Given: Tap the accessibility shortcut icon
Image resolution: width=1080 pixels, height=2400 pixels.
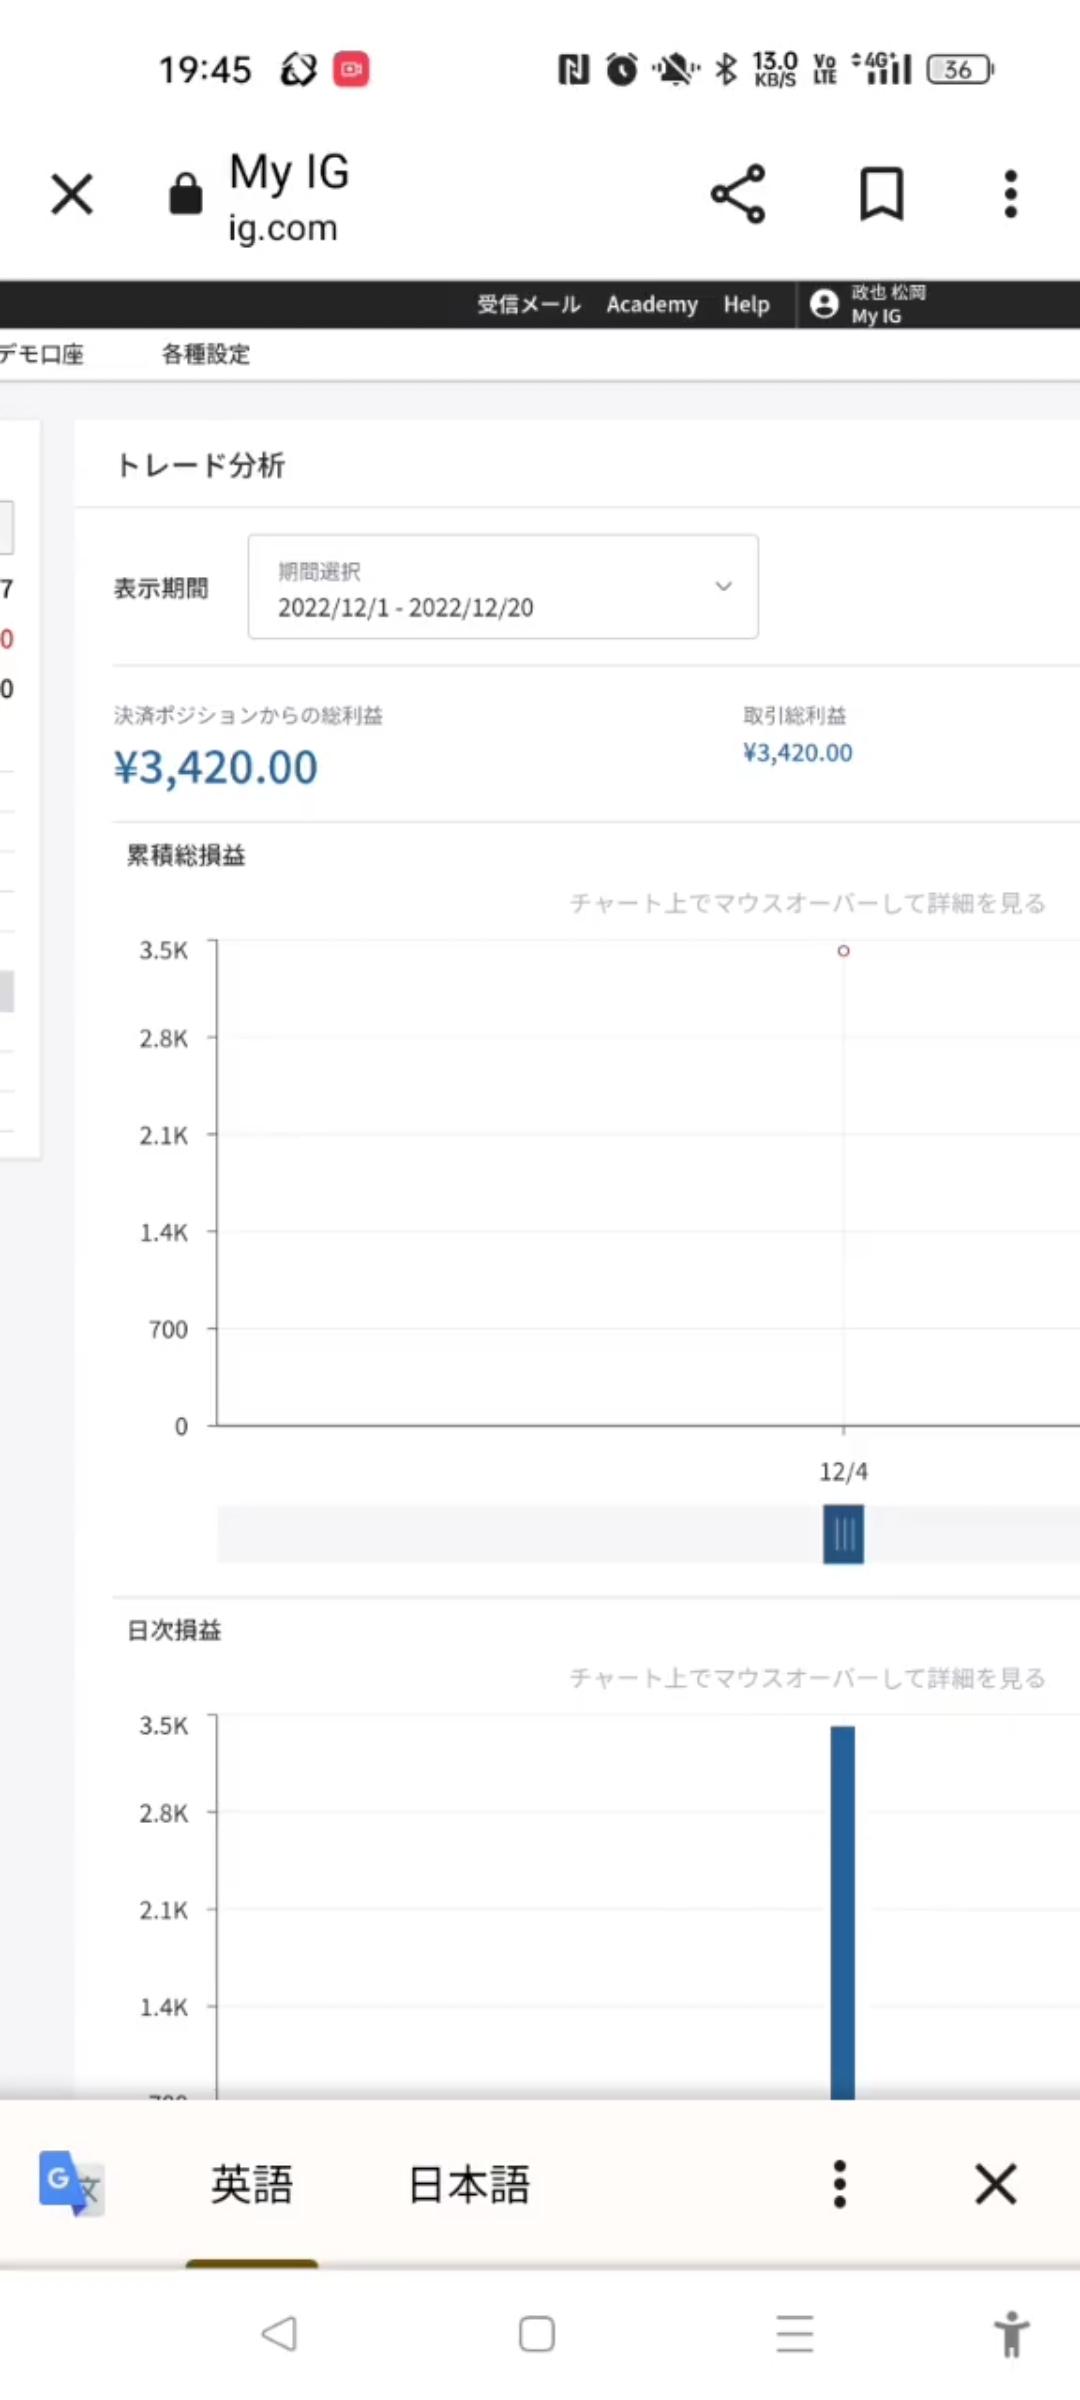Looking at the screenshot, I should [x=1011, y=2334].
